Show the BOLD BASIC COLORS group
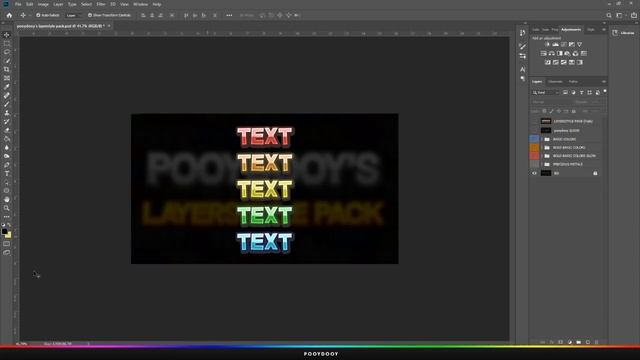The height and width of the screenshot is (360, 640). 534,147
